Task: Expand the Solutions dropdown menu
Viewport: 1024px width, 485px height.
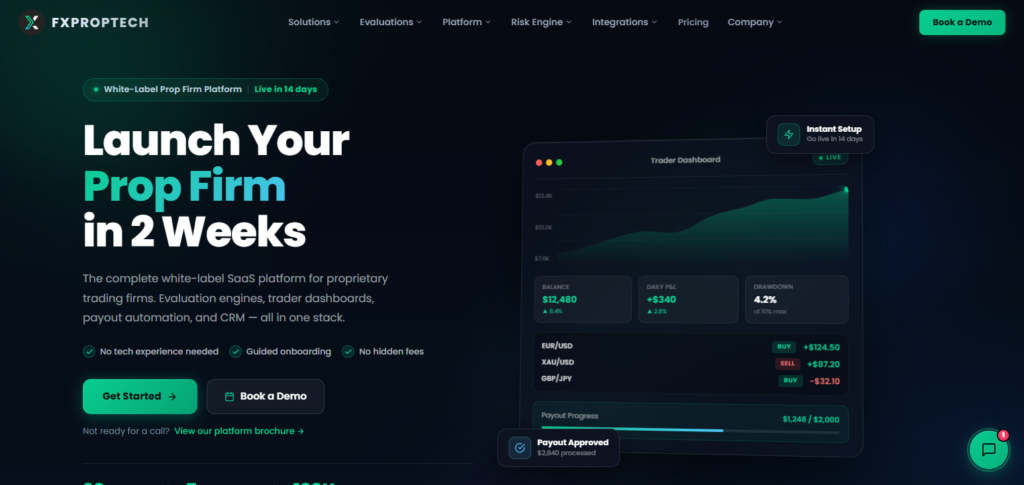Action: point(314,22)
